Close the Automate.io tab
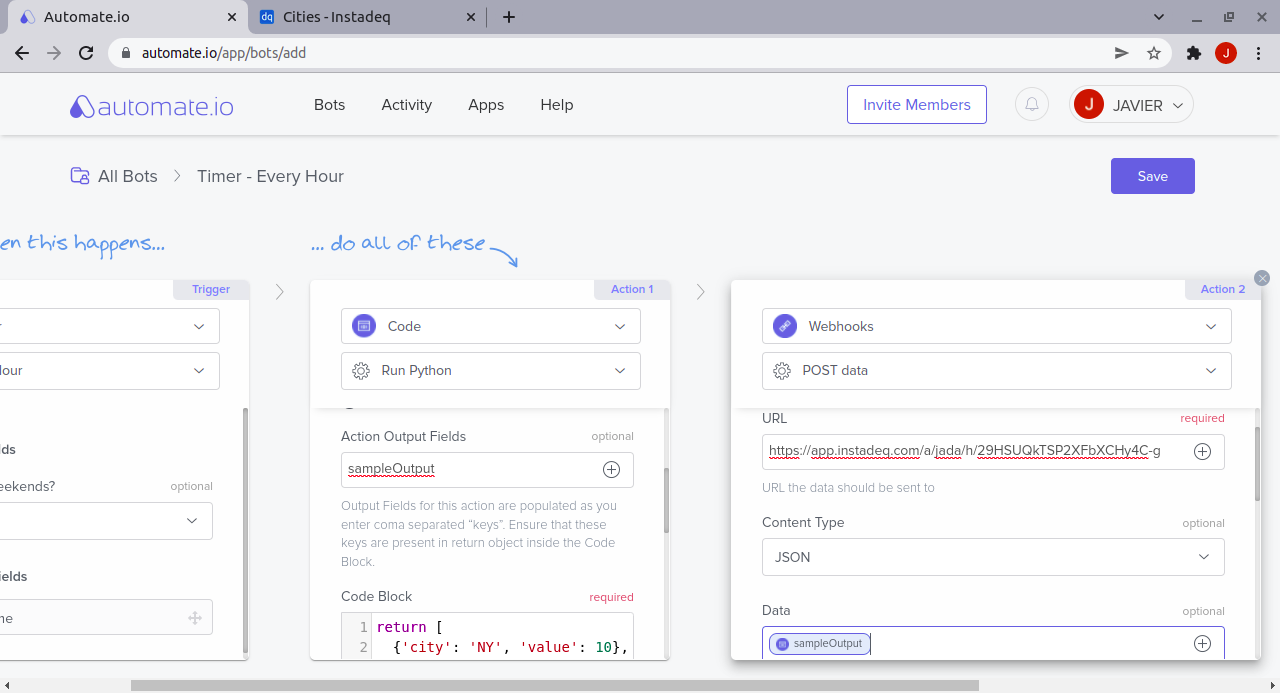The width and height of the screenshot is (1280, 693). click(x=231, y=17)
